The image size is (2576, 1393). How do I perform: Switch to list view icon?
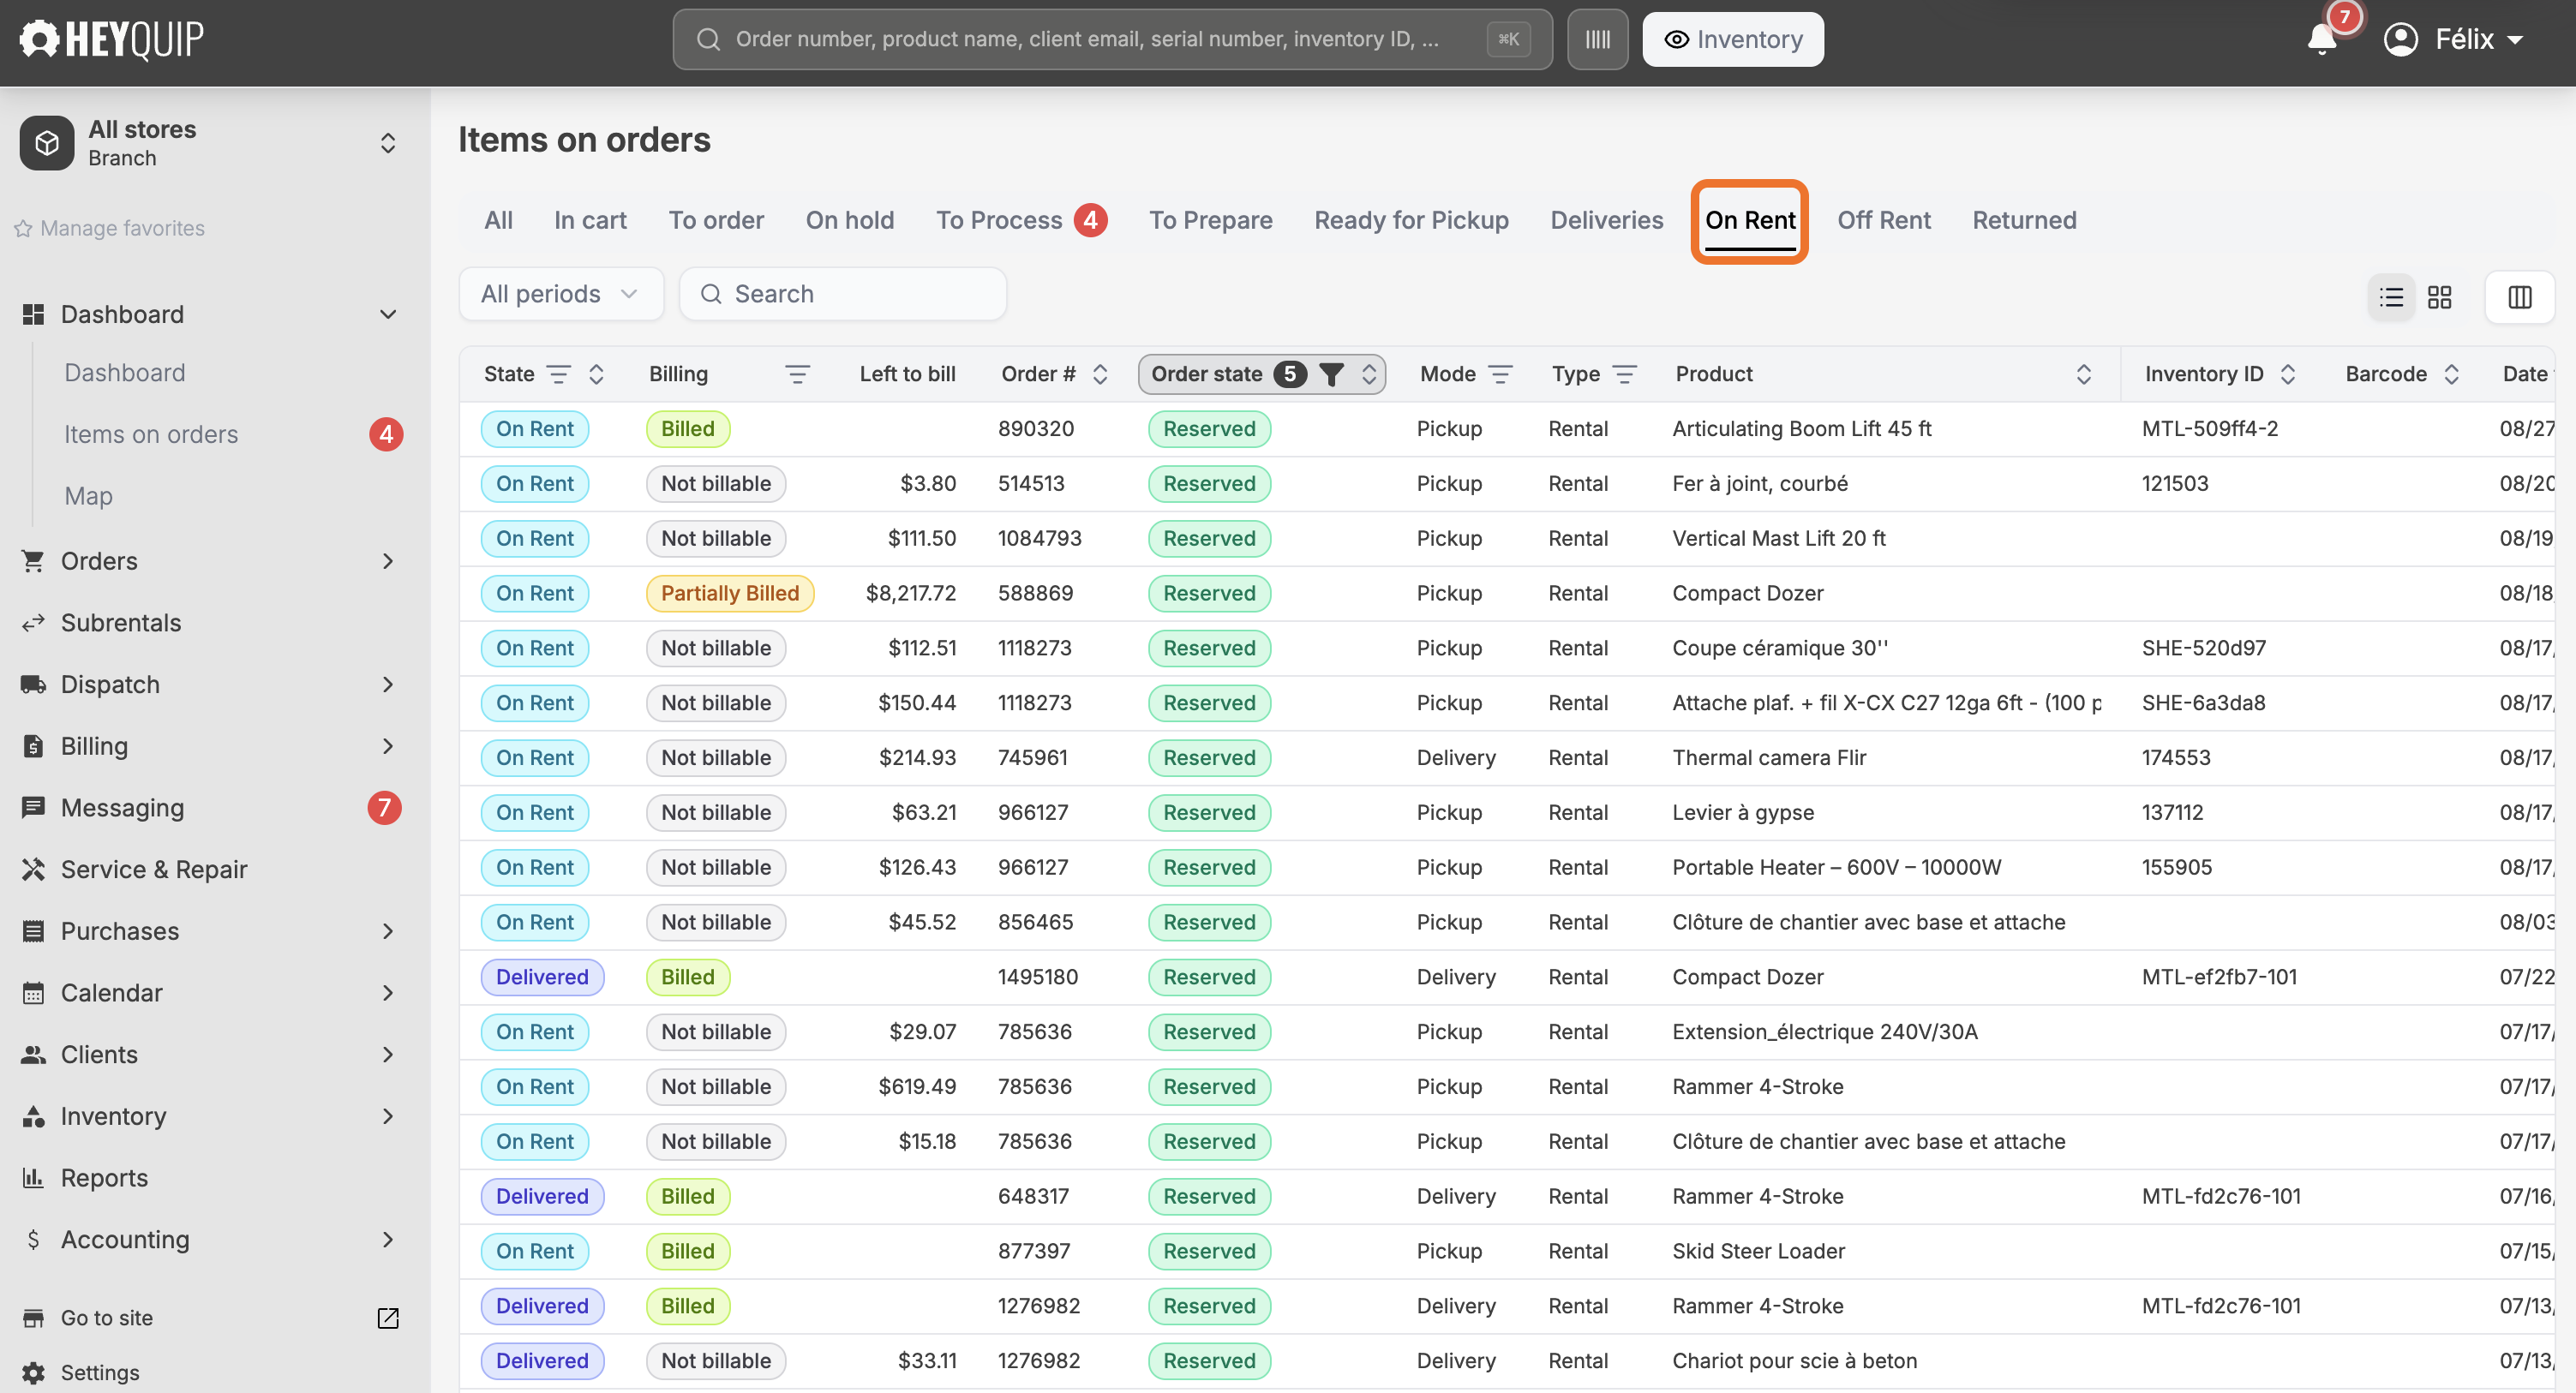pos(2391,297)
